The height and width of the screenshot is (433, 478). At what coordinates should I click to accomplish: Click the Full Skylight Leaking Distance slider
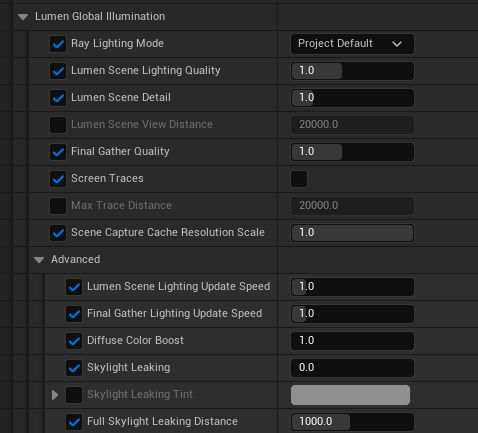pyautogui.click(x=352, y=422)
